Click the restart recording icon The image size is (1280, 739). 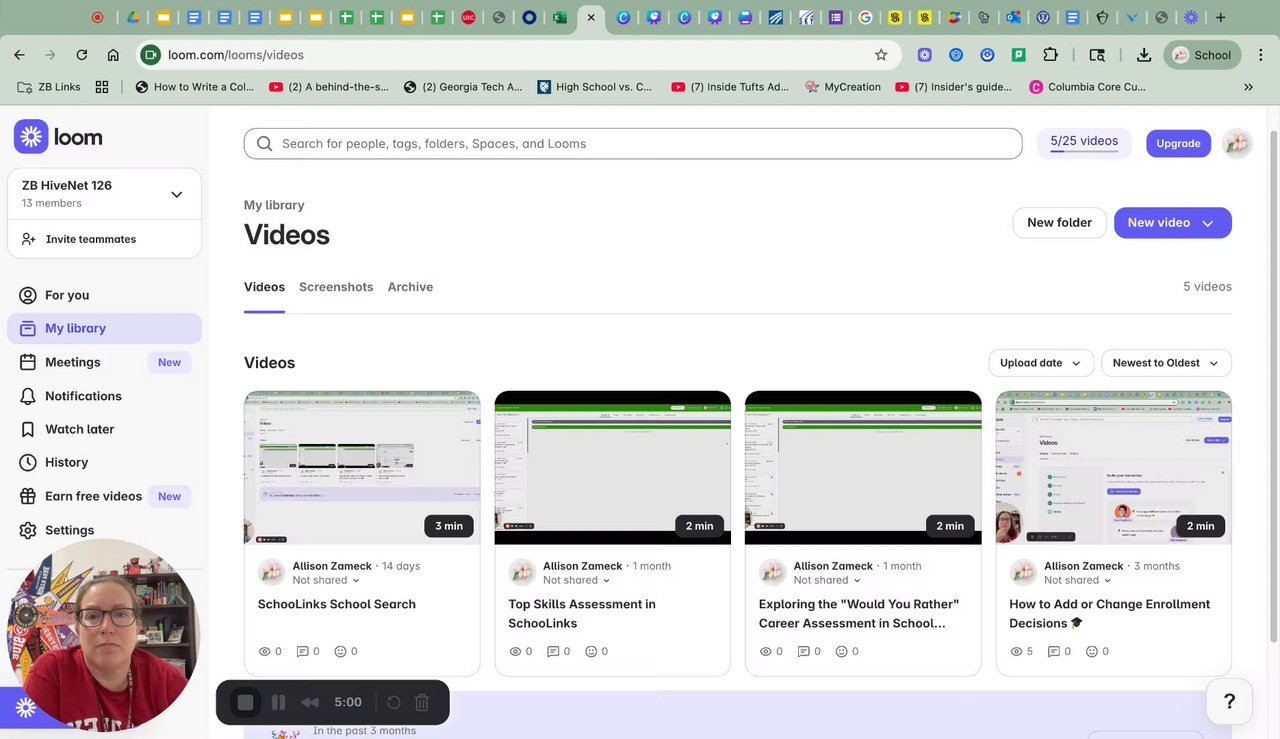click(394, 702)
